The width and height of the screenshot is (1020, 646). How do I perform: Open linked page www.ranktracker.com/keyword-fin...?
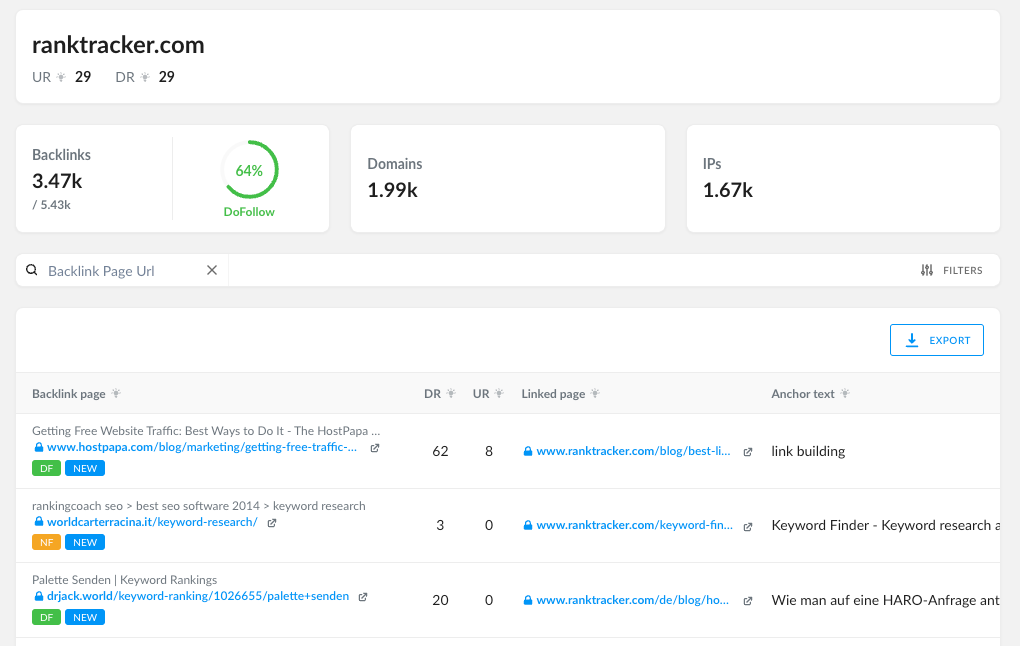tap(634, 525)
